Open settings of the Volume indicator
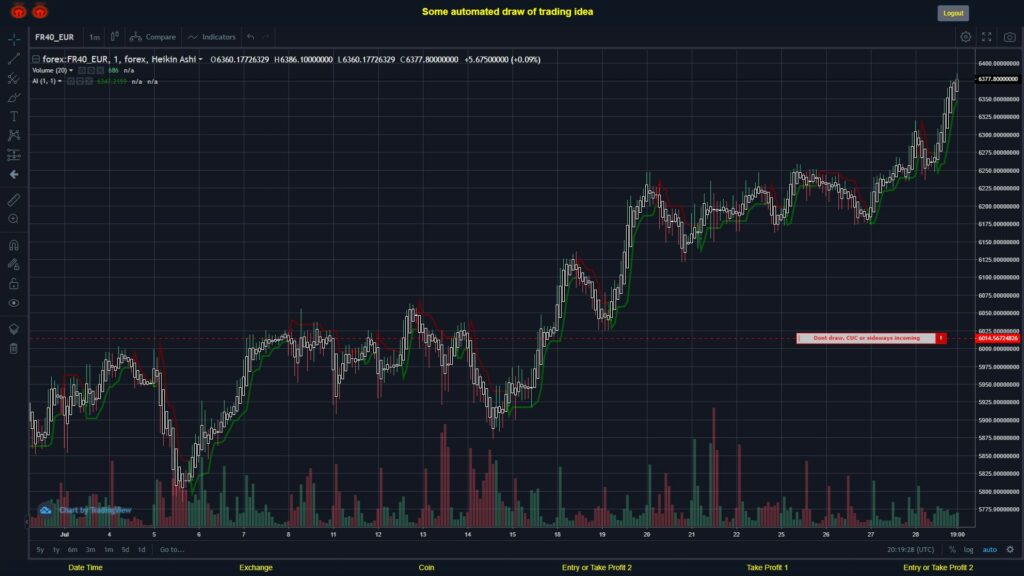The width and height of the screenshot is (1024, 576). pos(91,71)
